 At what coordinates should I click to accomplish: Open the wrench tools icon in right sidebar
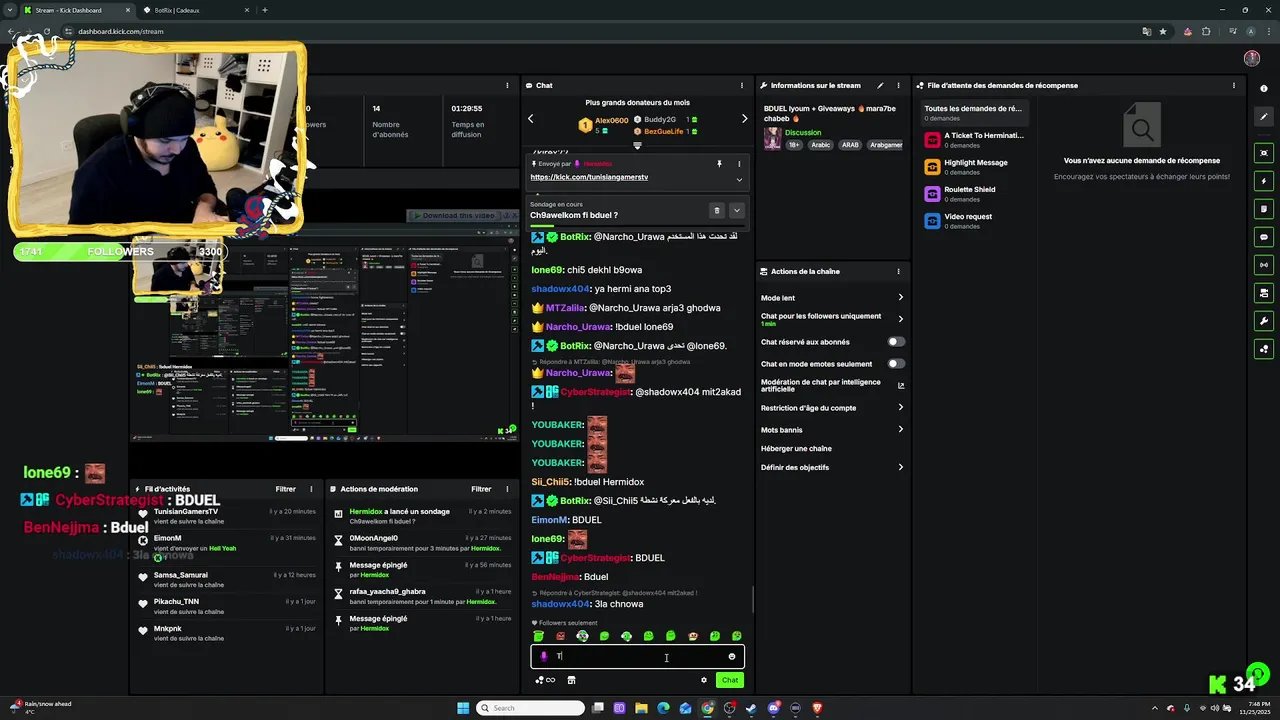tap(1264, 321)
